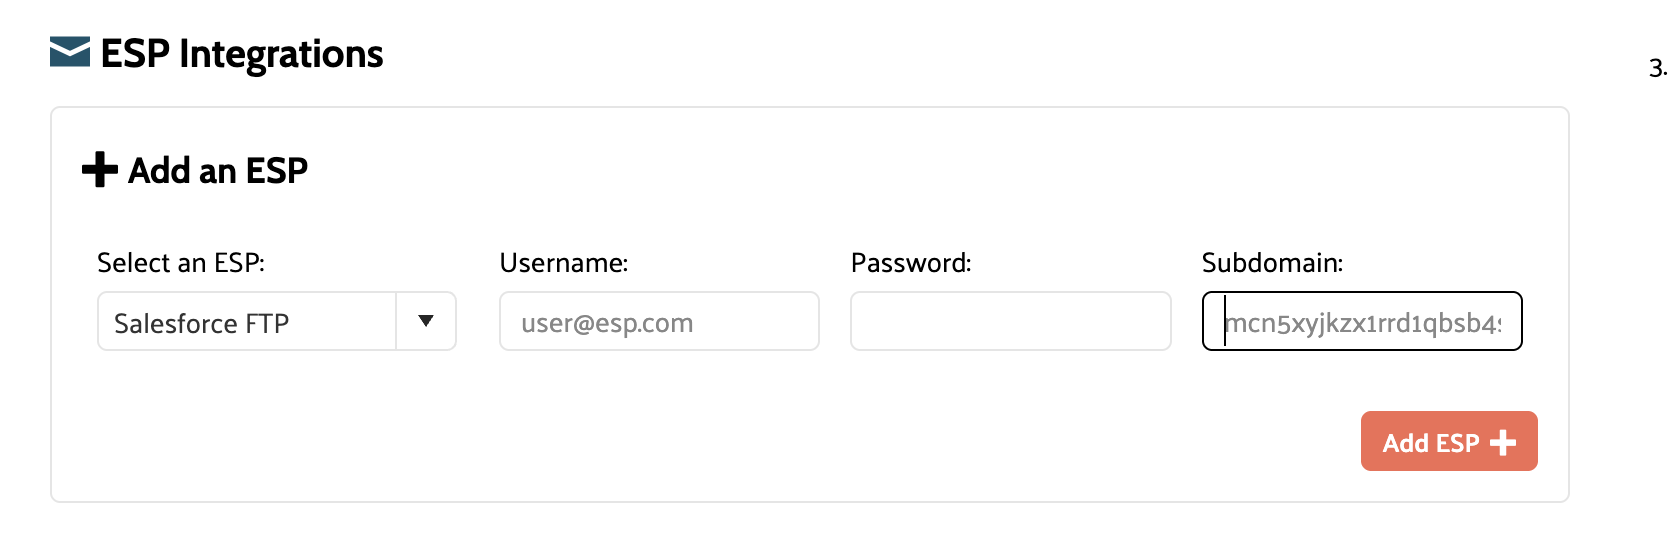Click the Salesforce FTP selected value text
1670x540 pixels.
coord(202,324)
